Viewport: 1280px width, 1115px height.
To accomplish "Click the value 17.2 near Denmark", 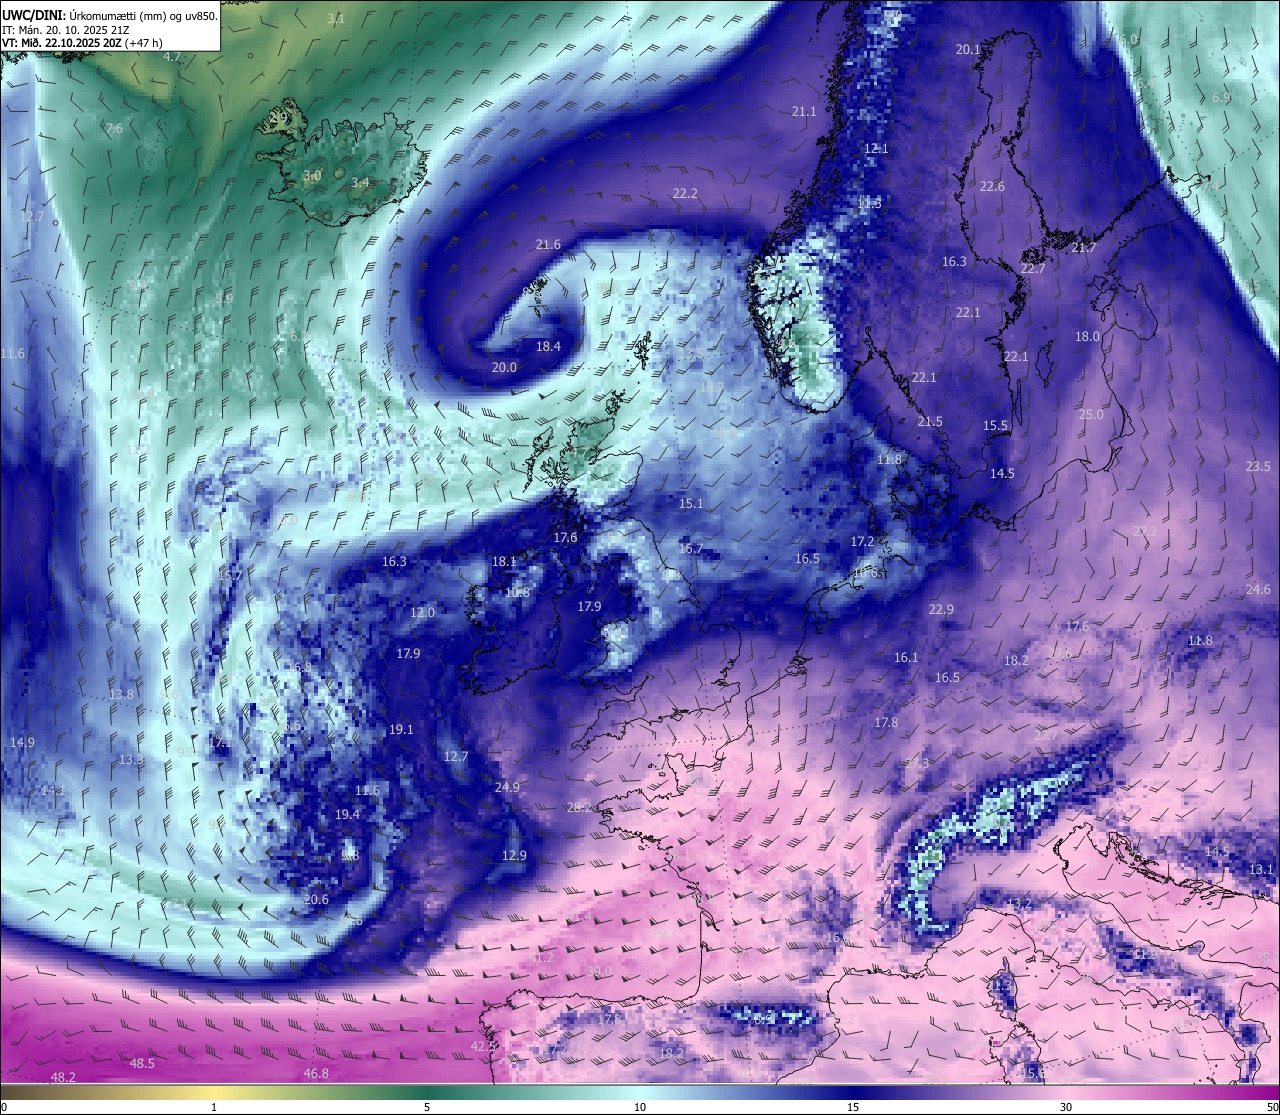I will [x=862, y=541].
